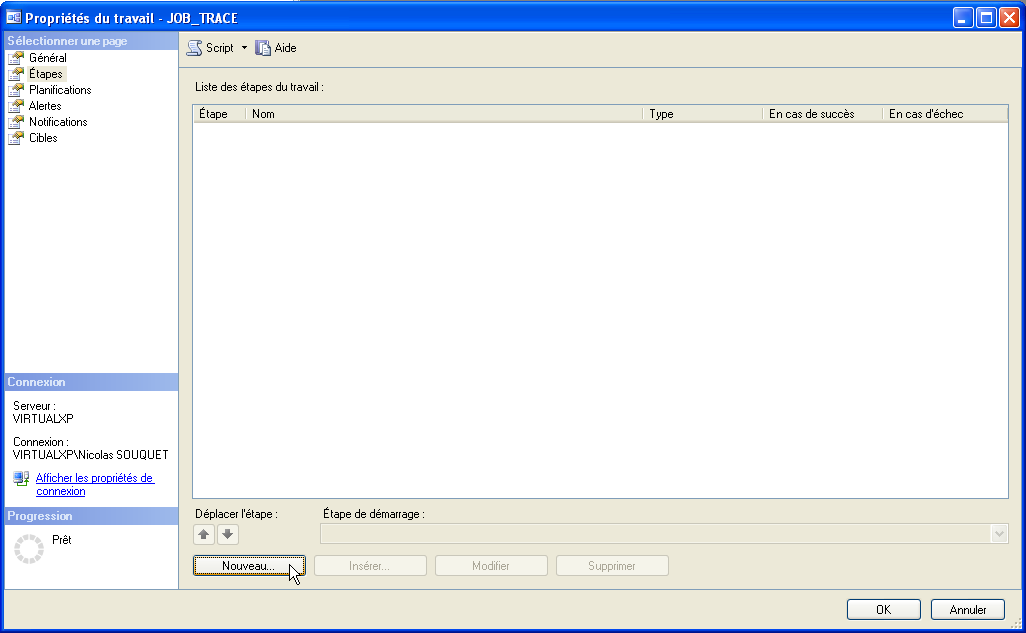
Task: Click the move step down arrow
Action: click(228, 534)
